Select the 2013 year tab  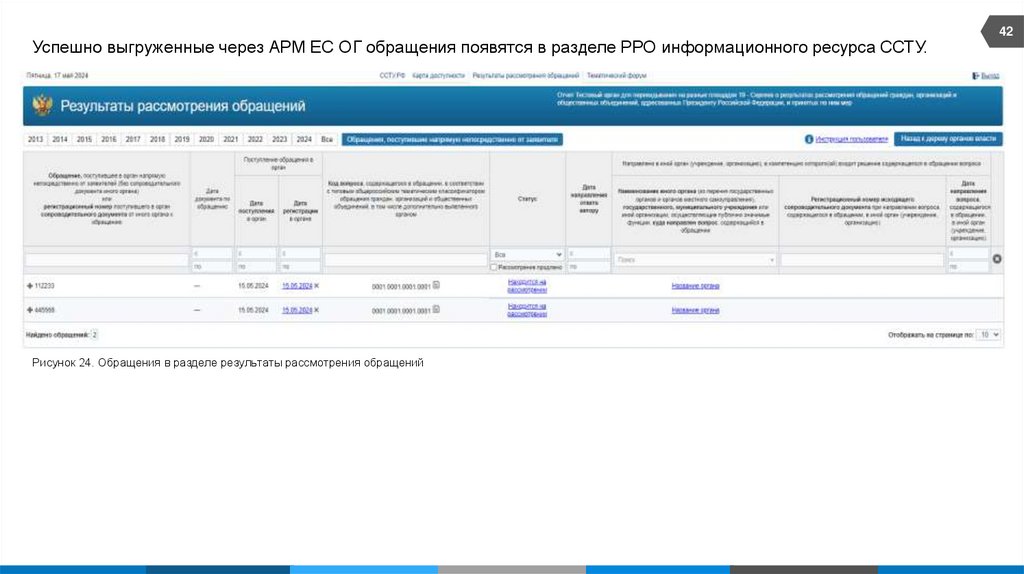(35, 139)
